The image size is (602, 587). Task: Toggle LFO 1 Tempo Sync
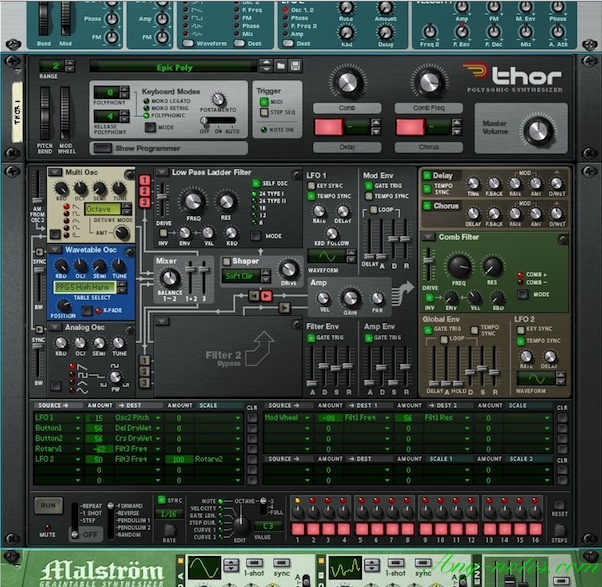point(311,196)
